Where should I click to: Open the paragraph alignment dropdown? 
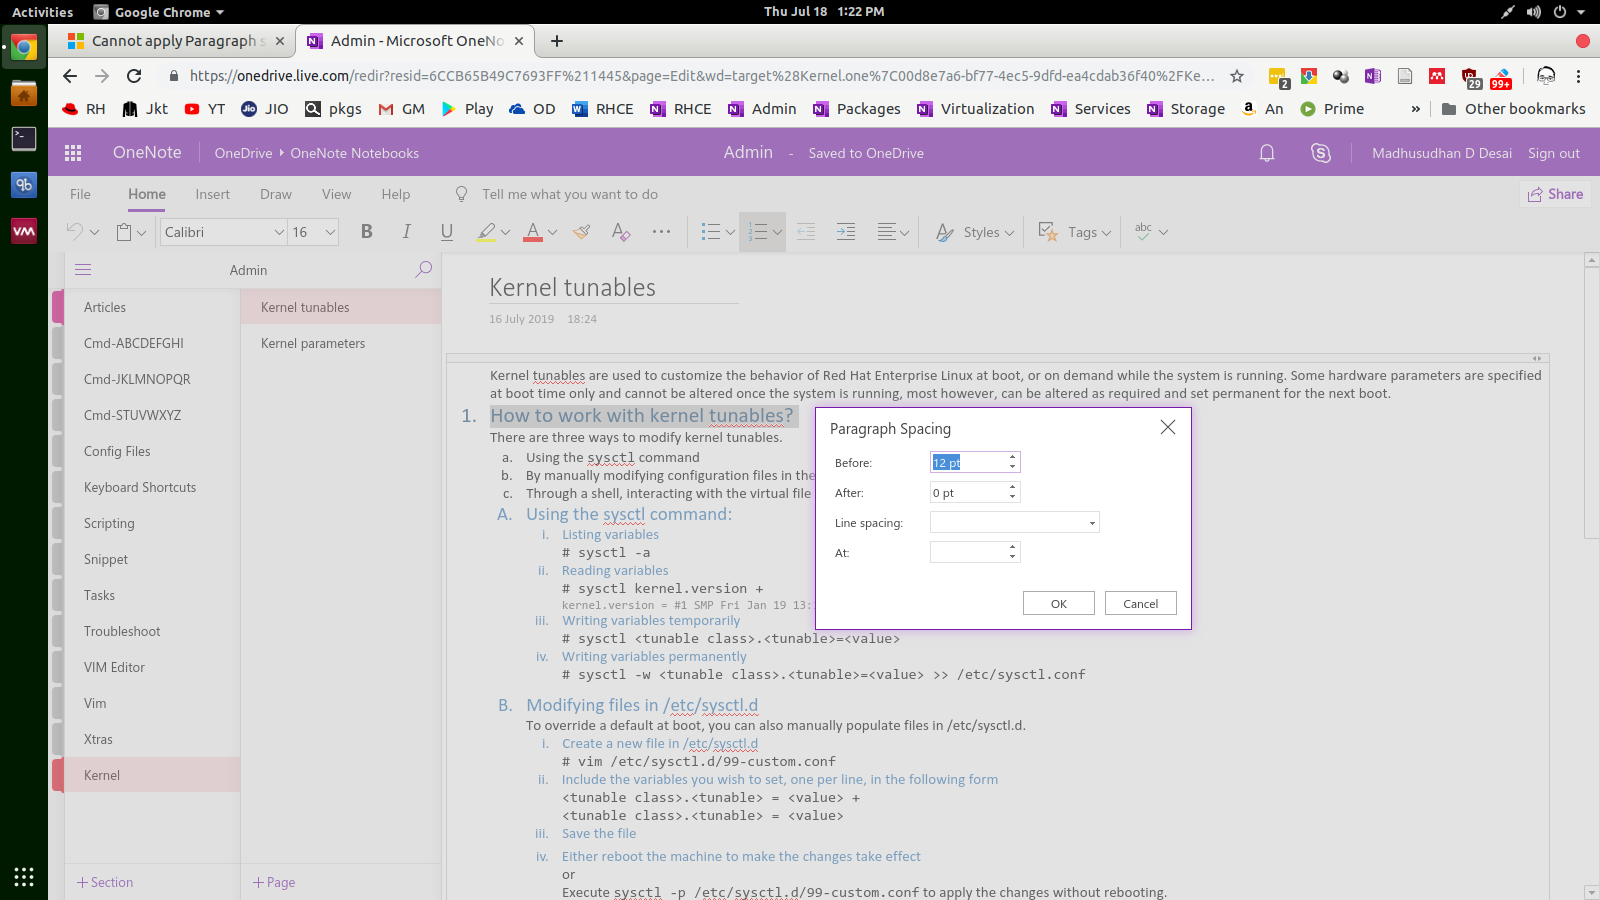tap(893, 232)
